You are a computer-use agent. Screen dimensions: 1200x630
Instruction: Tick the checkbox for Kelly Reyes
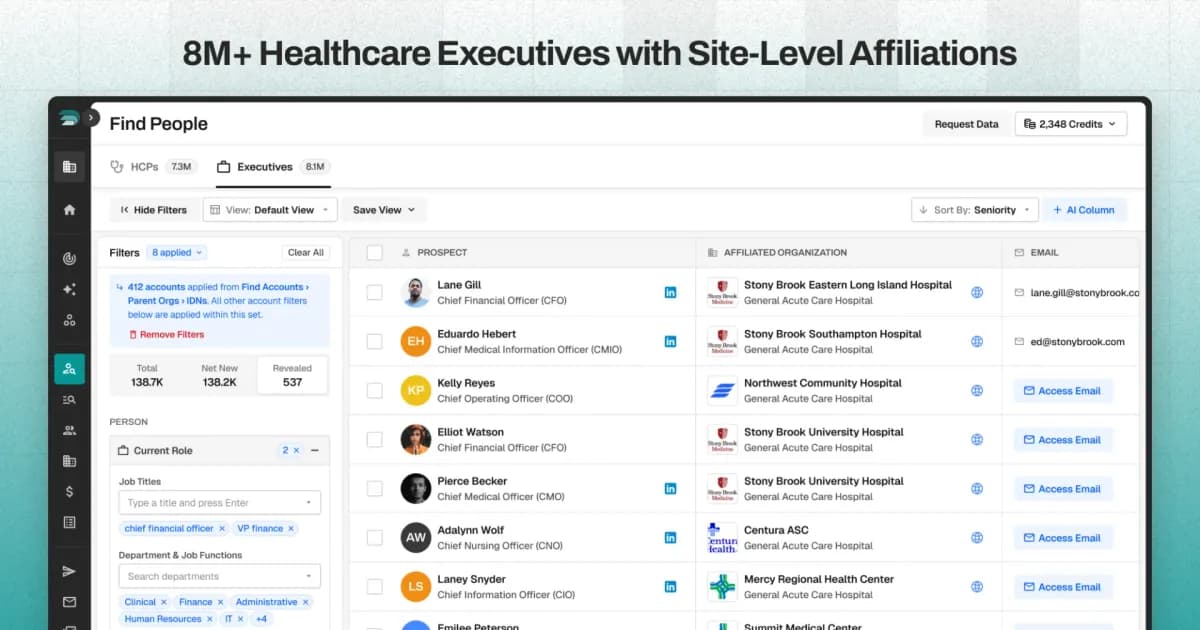(x=374, y=390)
